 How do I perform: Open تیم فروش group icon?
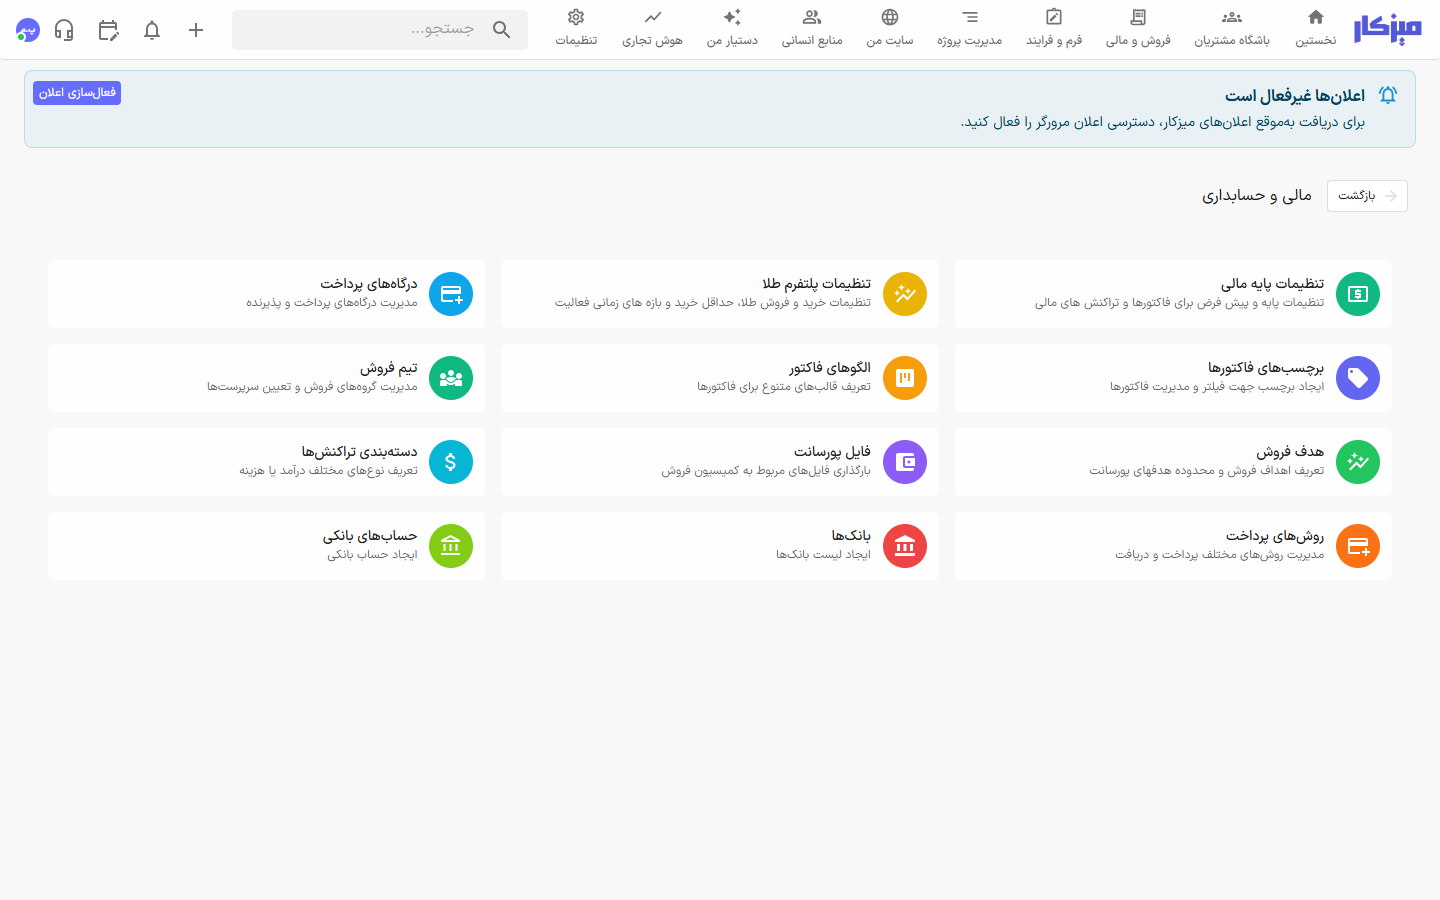click(x=451, y=378)
